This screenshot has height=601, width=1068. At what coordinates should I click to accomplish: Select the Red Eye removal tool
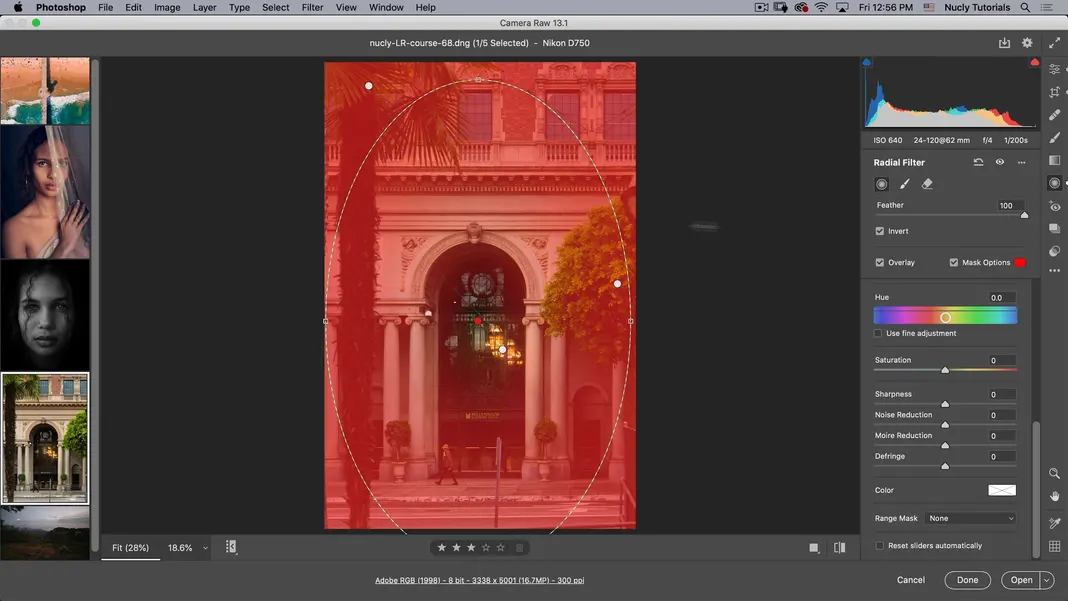pos(1054,206)
